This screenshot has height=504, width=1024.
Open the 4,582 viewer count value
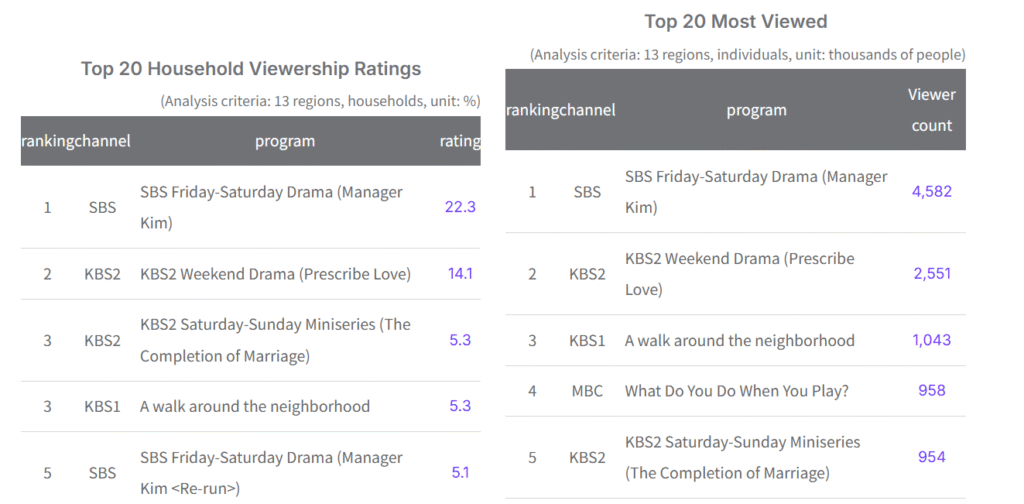[932, 191]
